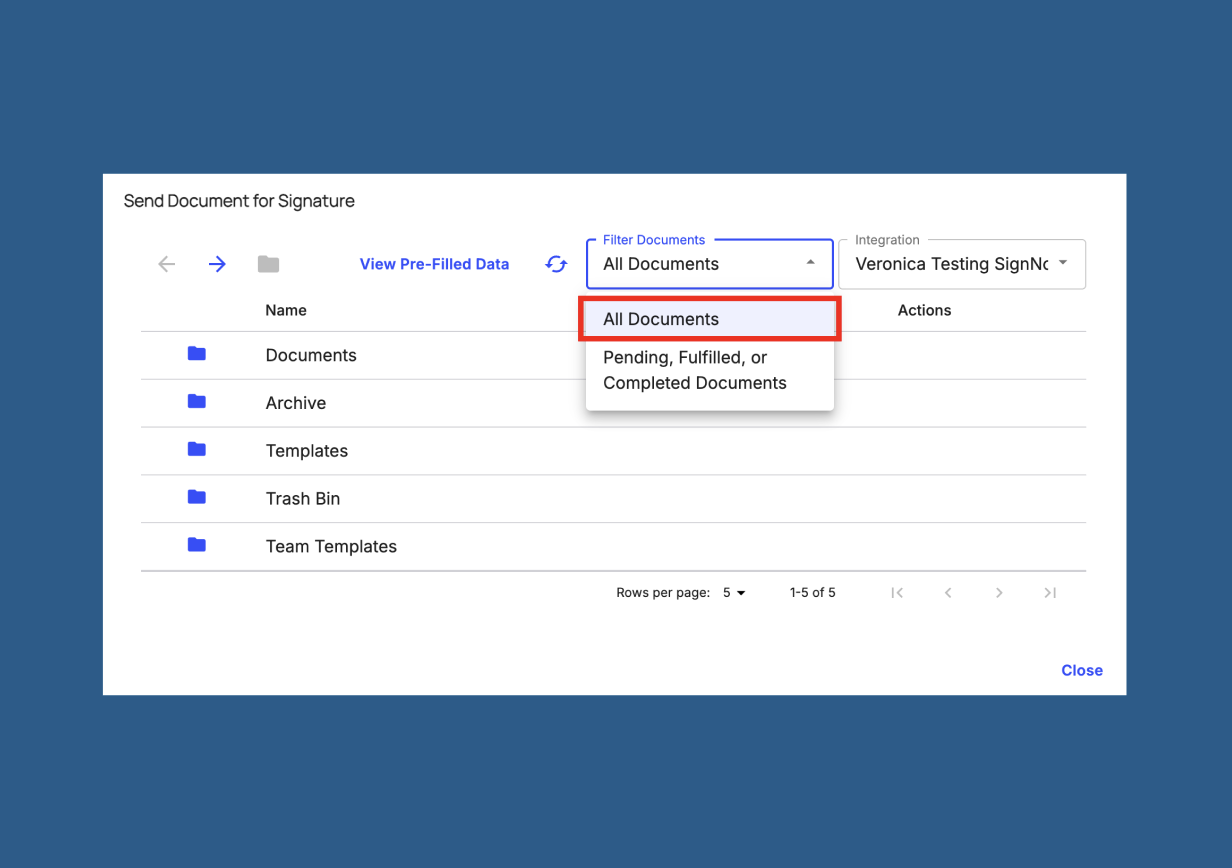The height and width of the screenshot is (868, 1232).
Task: Open the Templates folder icon
Action: tap(197, 450)
